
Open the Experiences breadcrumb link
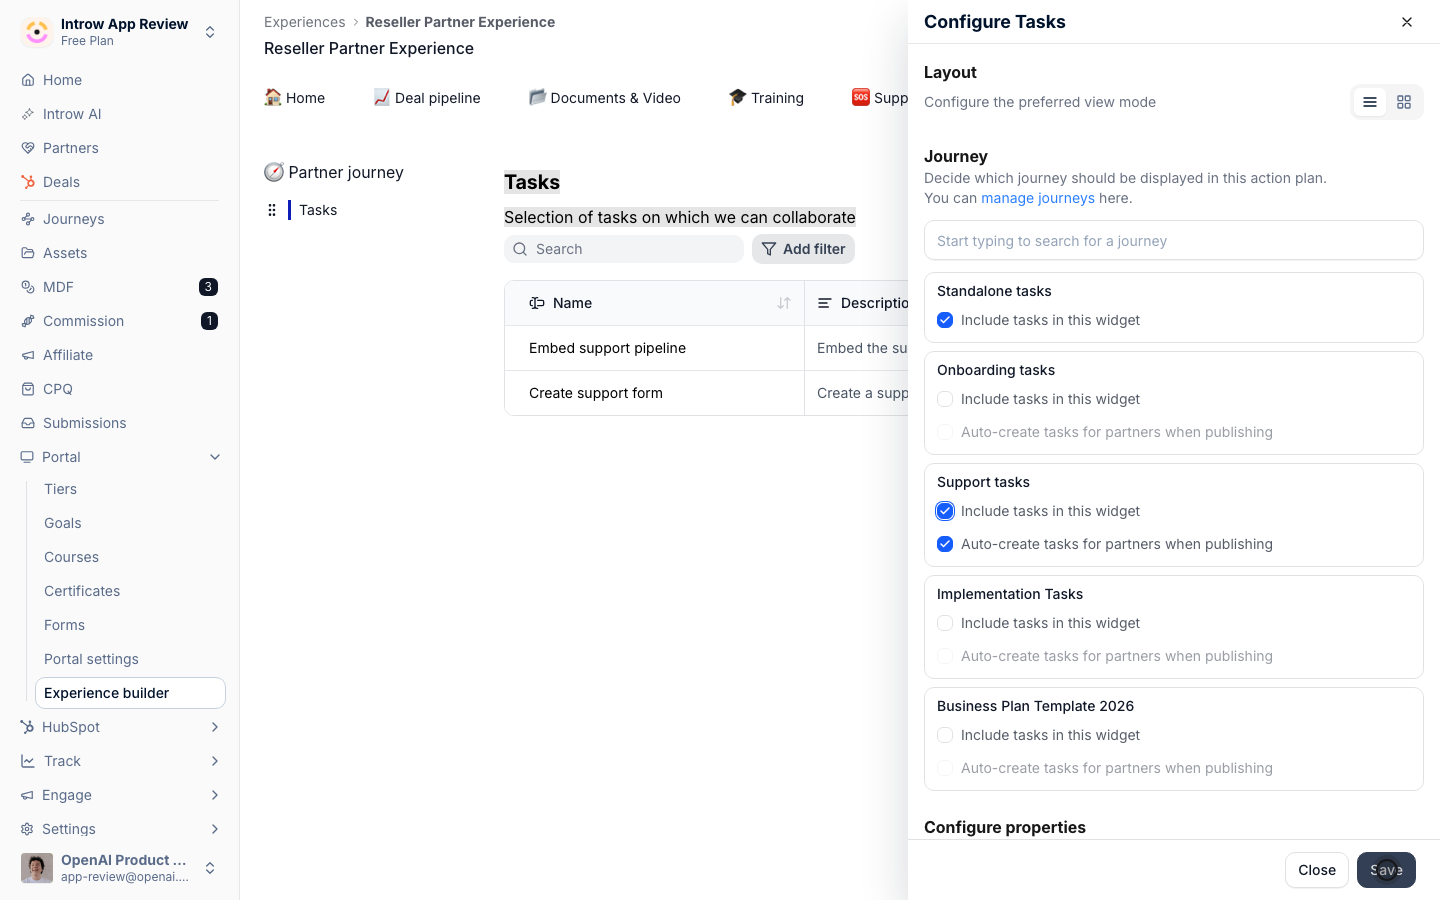304,22
